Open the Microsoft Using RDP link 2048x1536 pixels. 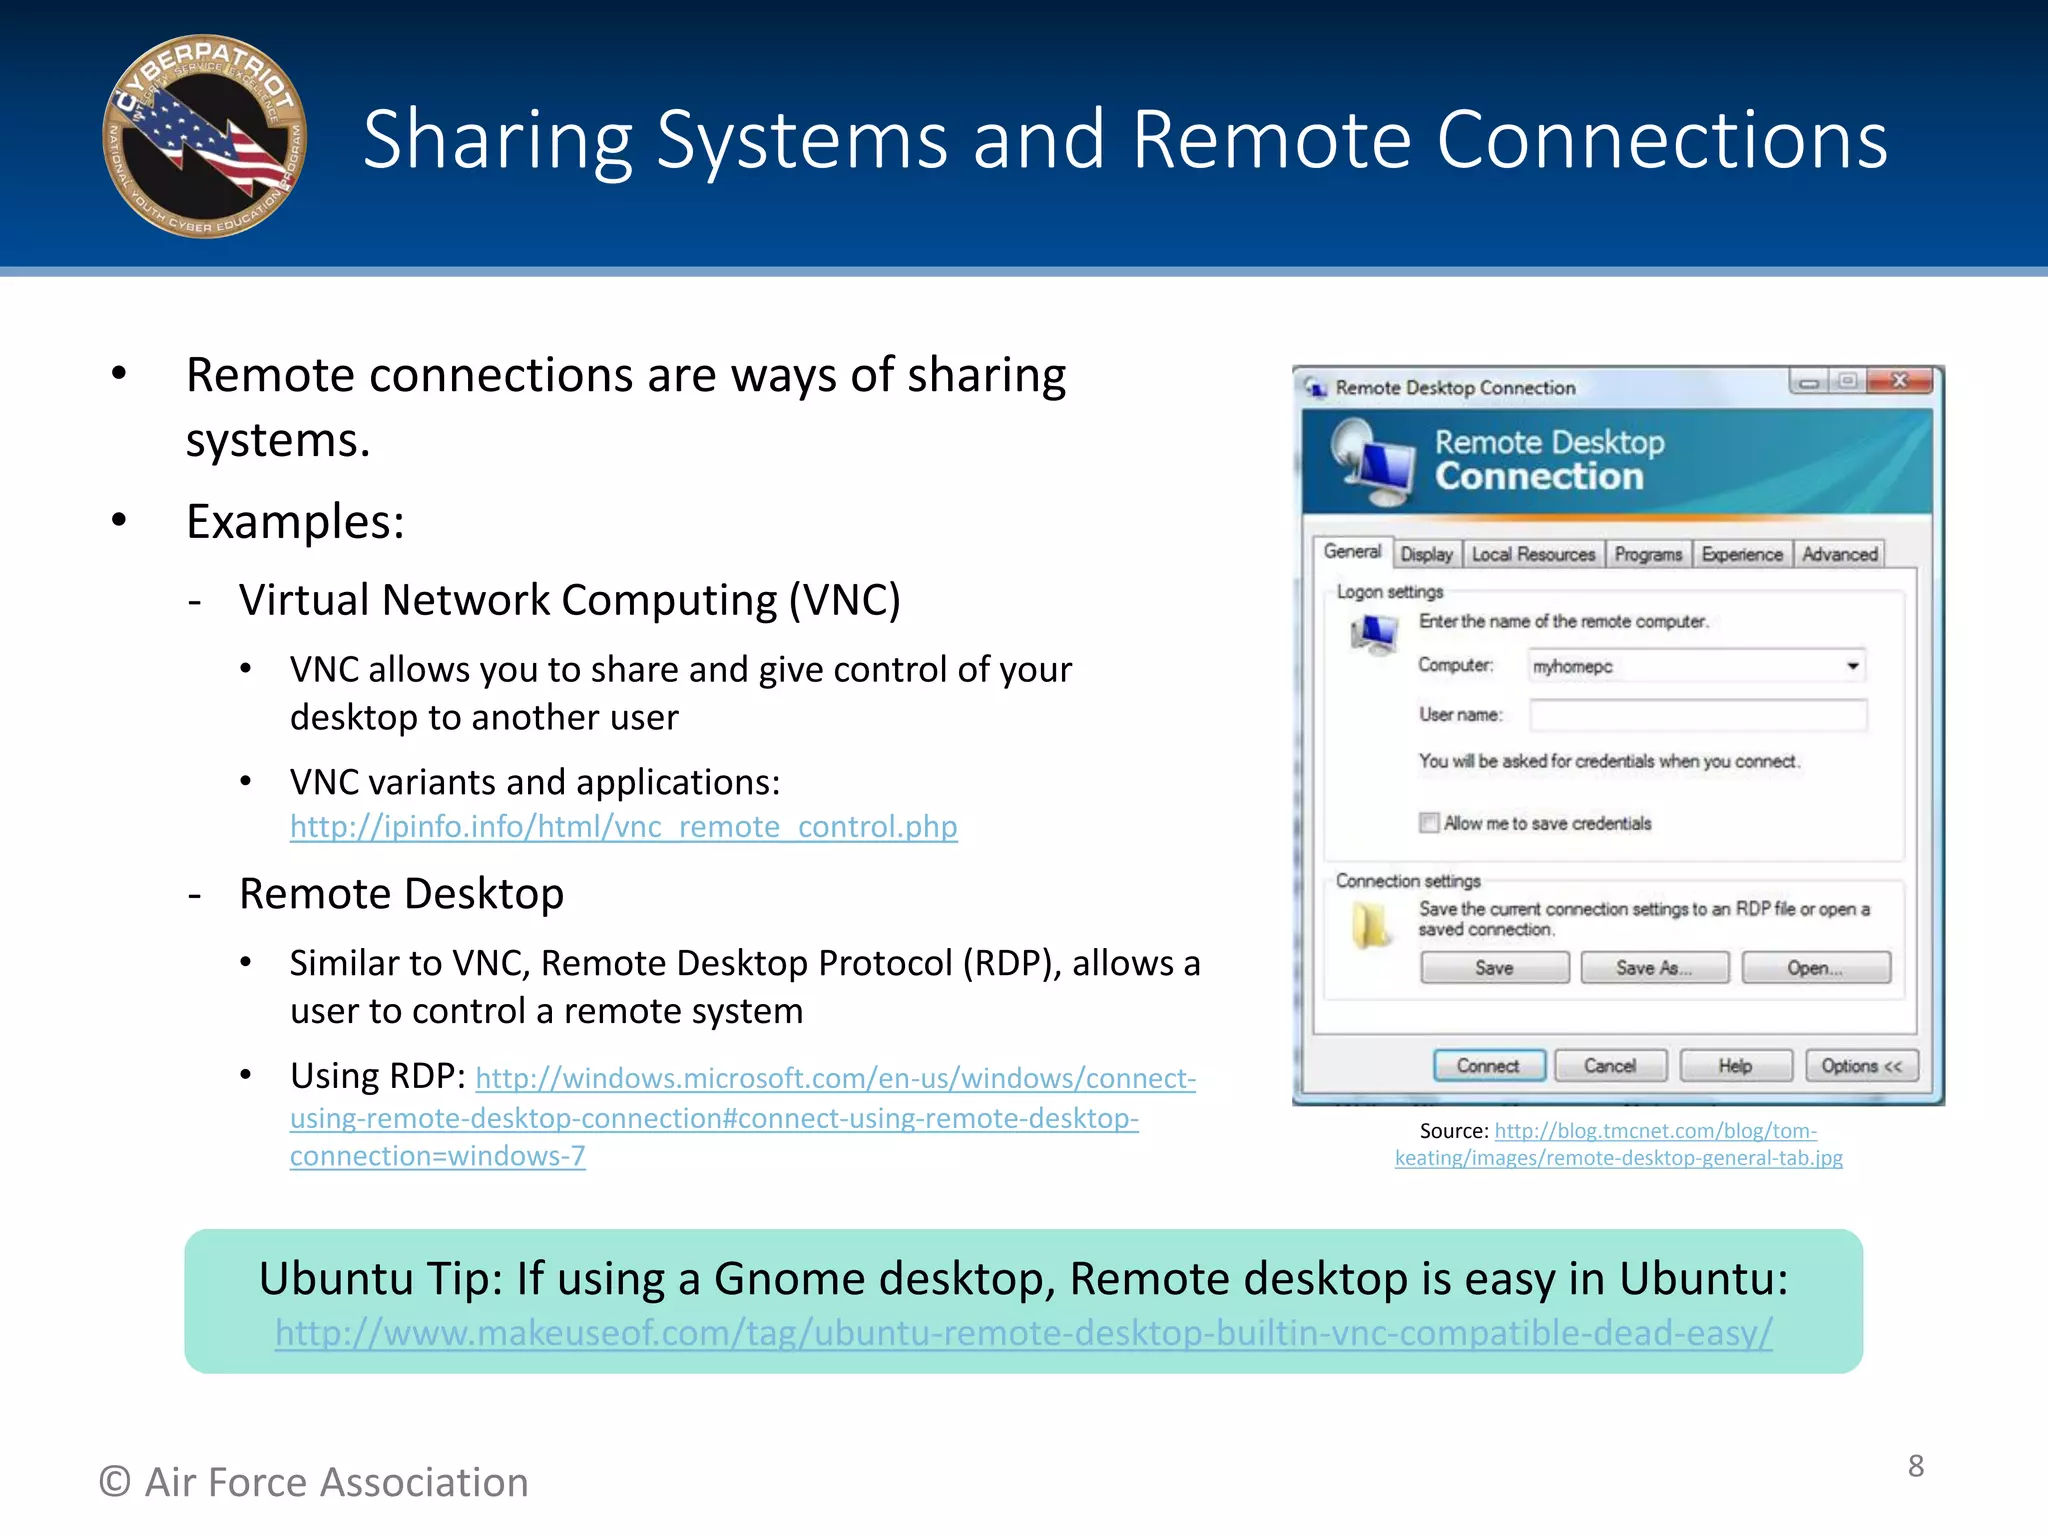(742, 1117)
